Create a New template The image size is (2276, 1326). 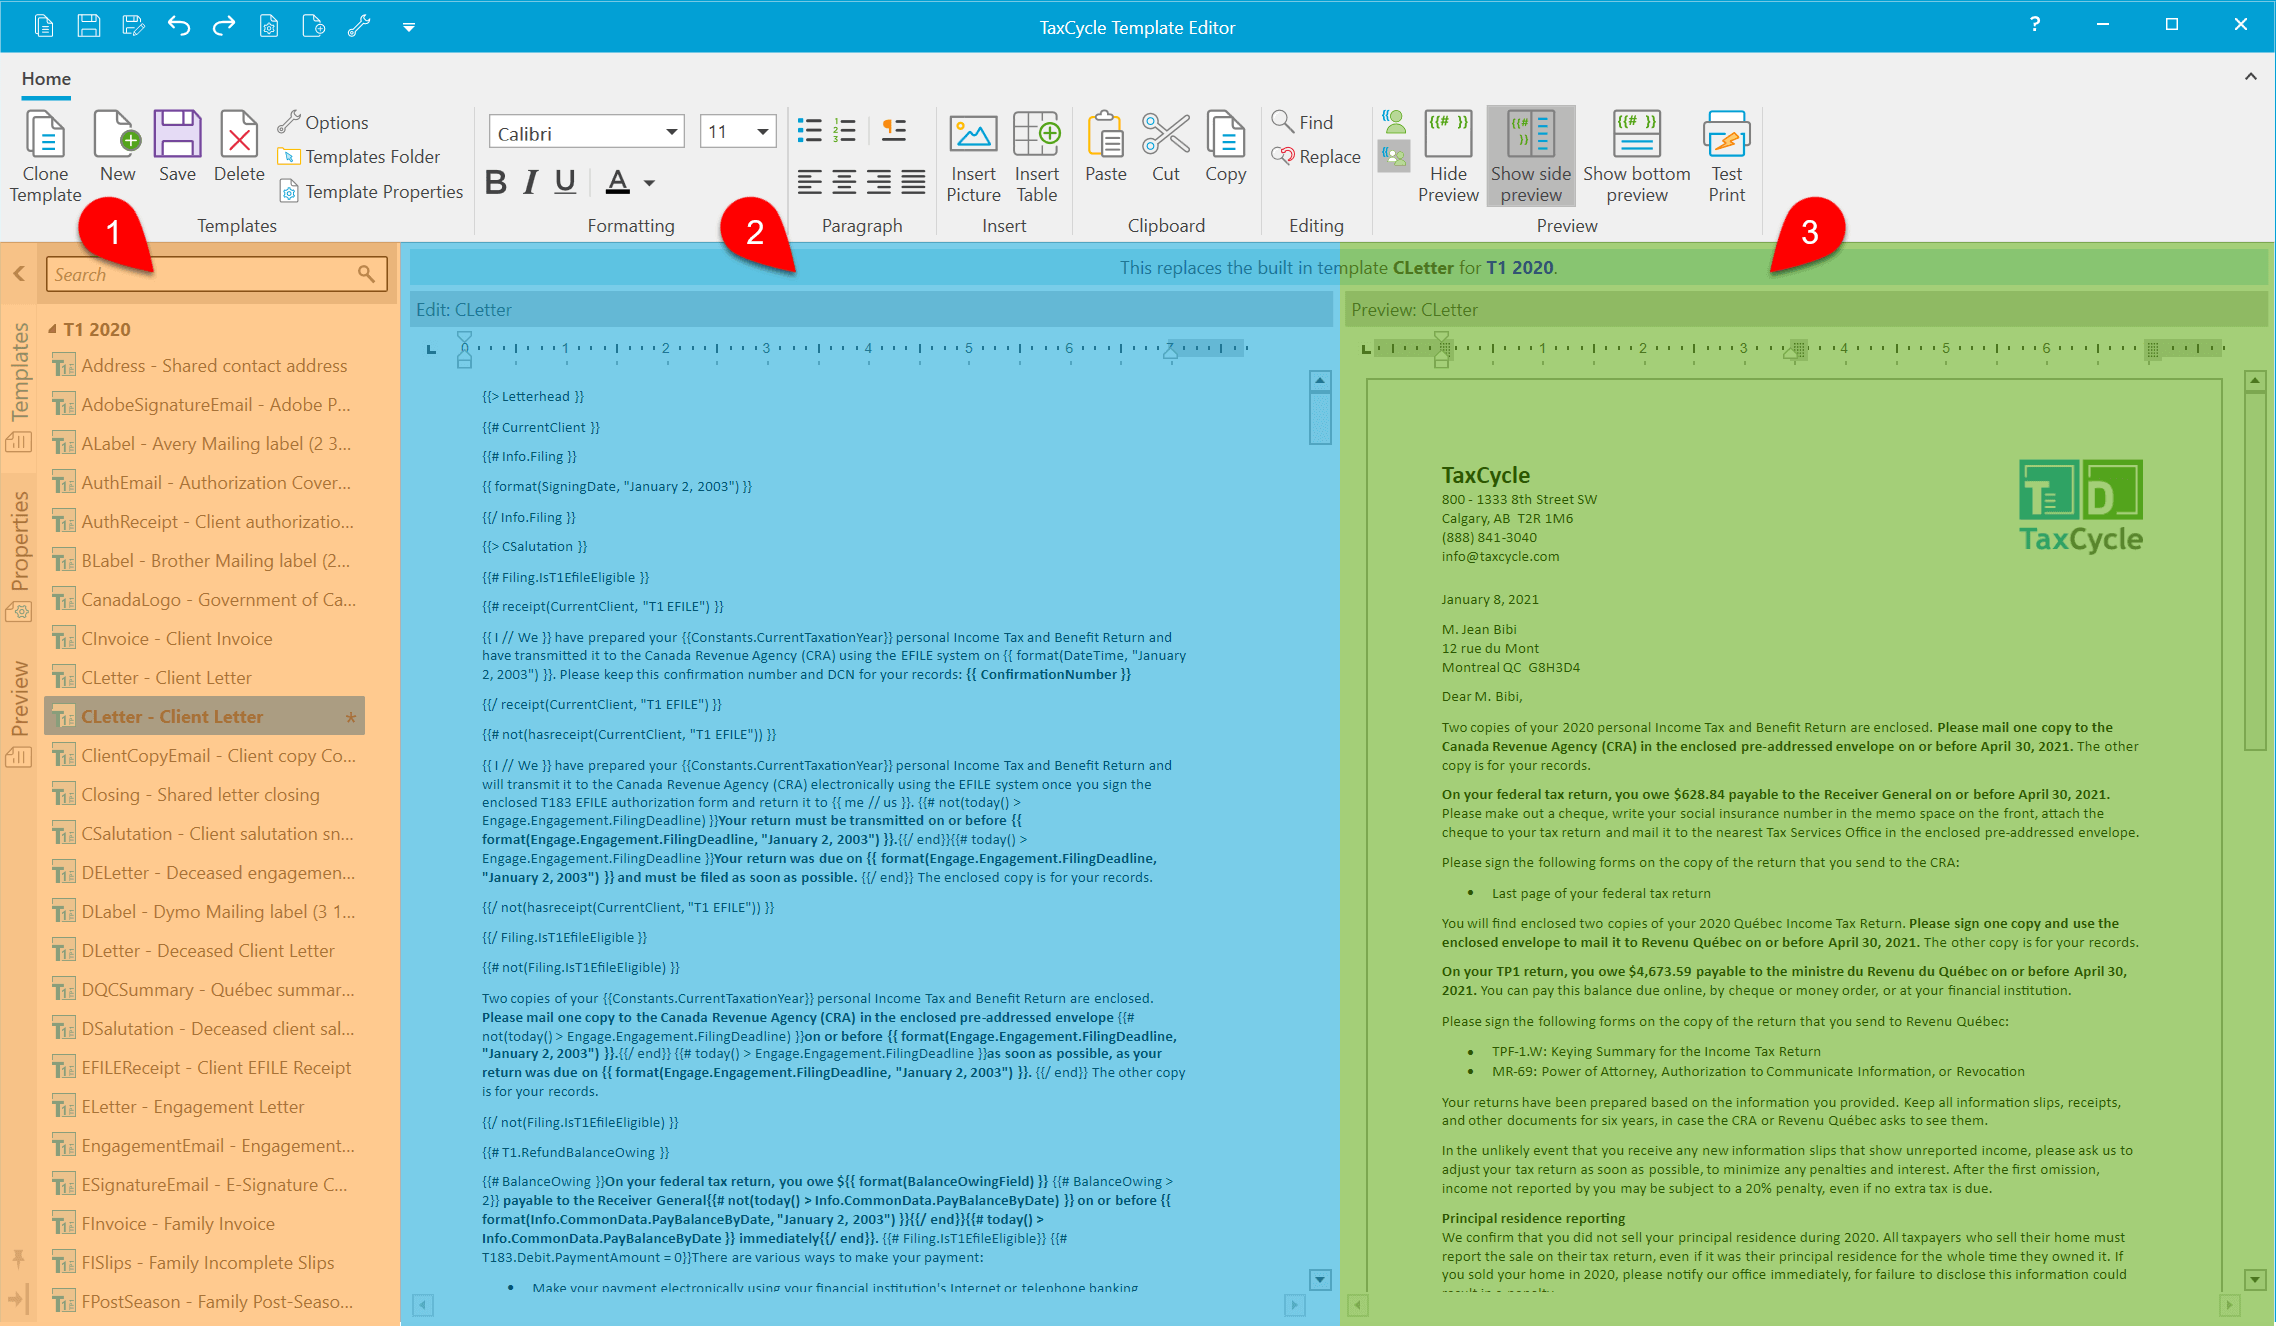click(117, 147)
